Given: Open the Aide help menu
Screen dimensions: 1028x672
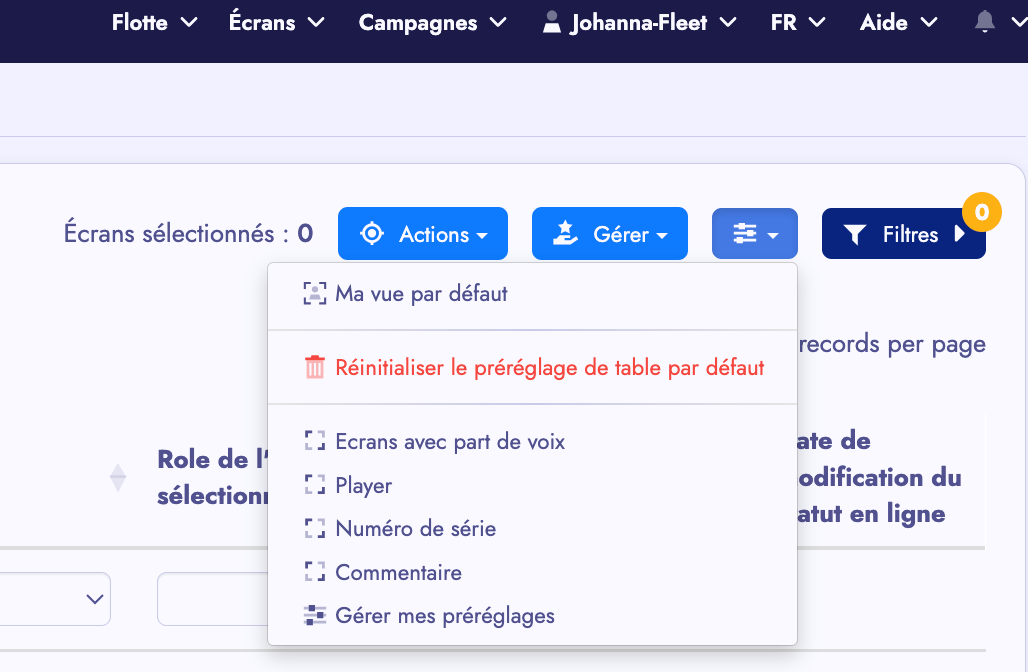Looking at the screenshot, I should click(x=899, y=22).
